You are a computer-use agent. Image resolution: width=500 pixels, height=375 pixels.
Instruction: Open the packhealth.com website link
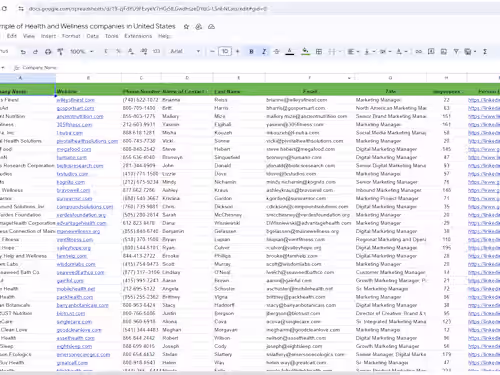(75, 297)
